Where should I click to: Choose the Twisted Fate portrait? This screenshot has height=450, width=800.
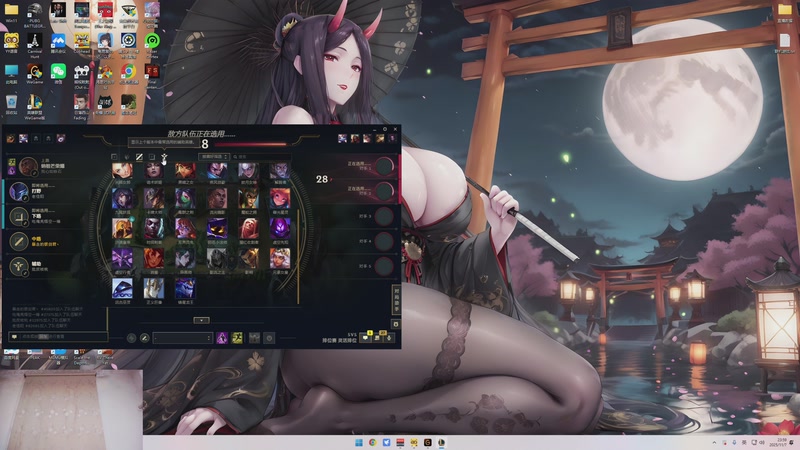pyautogui.click(x=154, y=198)
